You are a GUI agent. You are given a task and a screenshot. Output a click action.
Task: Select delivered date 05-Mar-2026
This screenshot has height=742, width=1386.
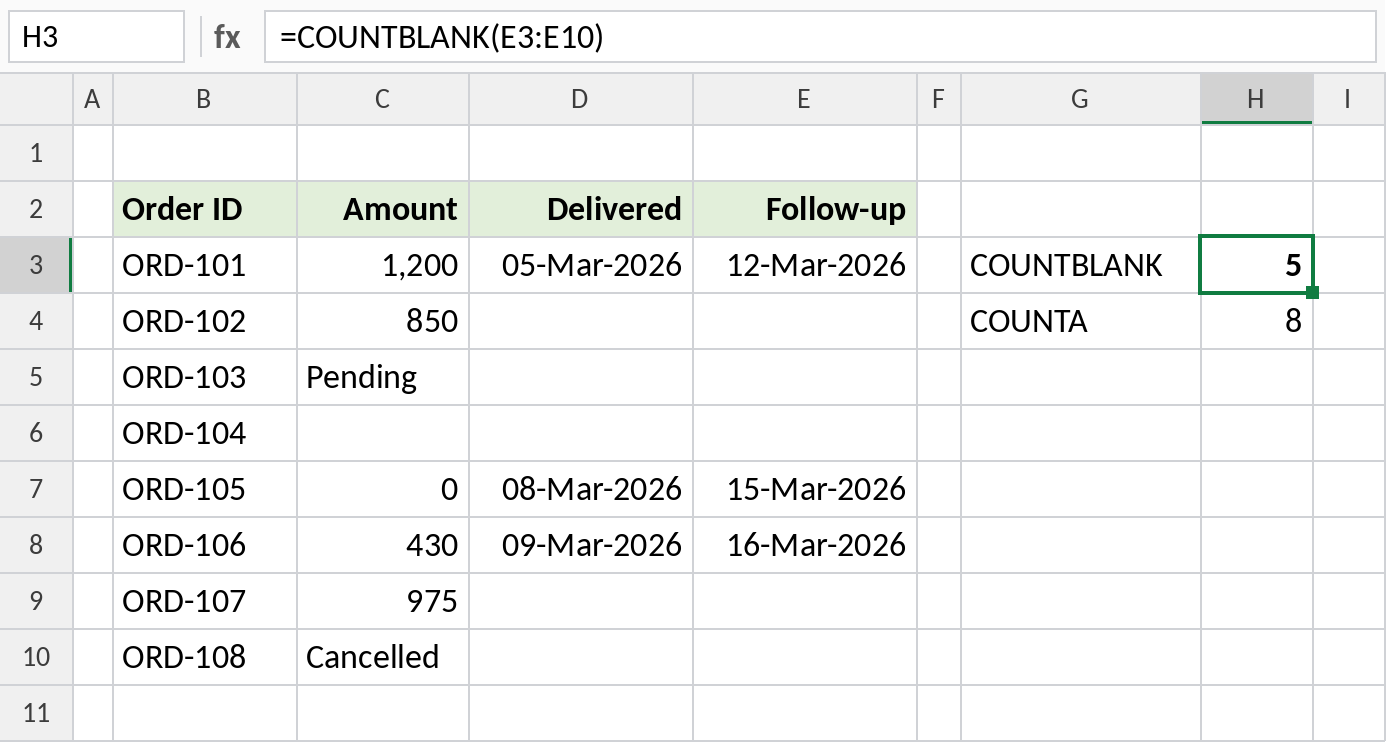(x=581, y=265)
